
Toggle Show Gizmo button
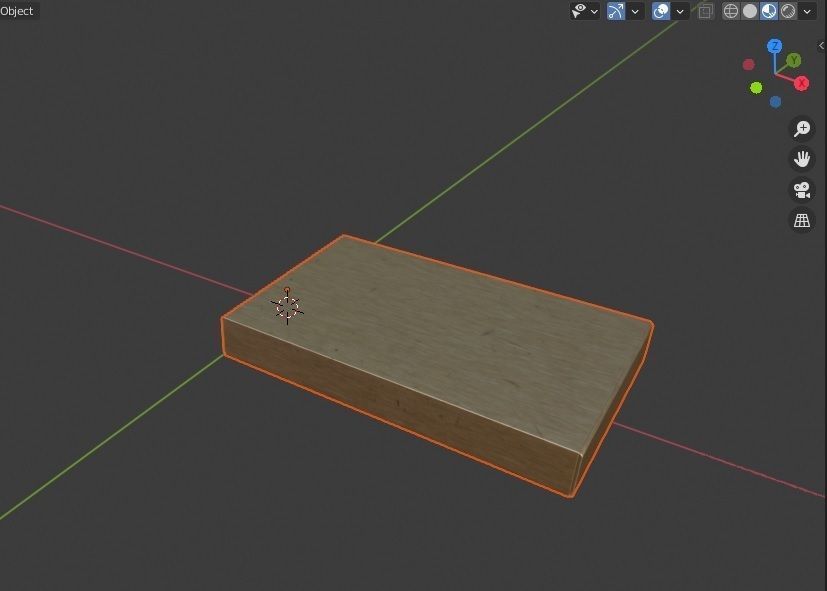616,11
